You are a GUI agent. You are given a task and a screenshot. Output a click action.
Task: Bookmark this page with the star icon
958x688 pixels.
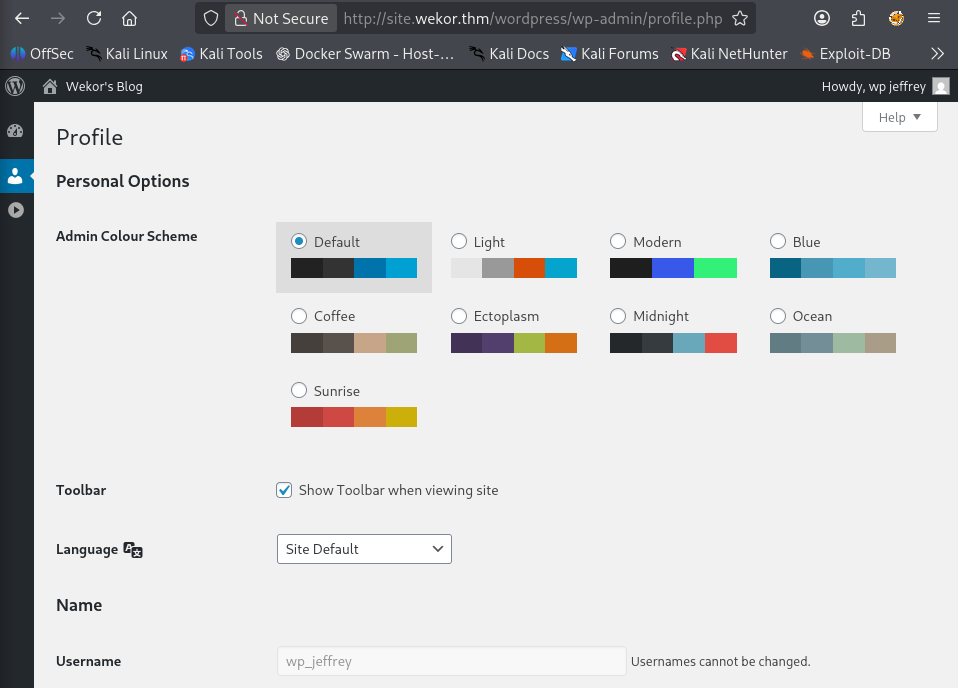[x=740, y=18]
